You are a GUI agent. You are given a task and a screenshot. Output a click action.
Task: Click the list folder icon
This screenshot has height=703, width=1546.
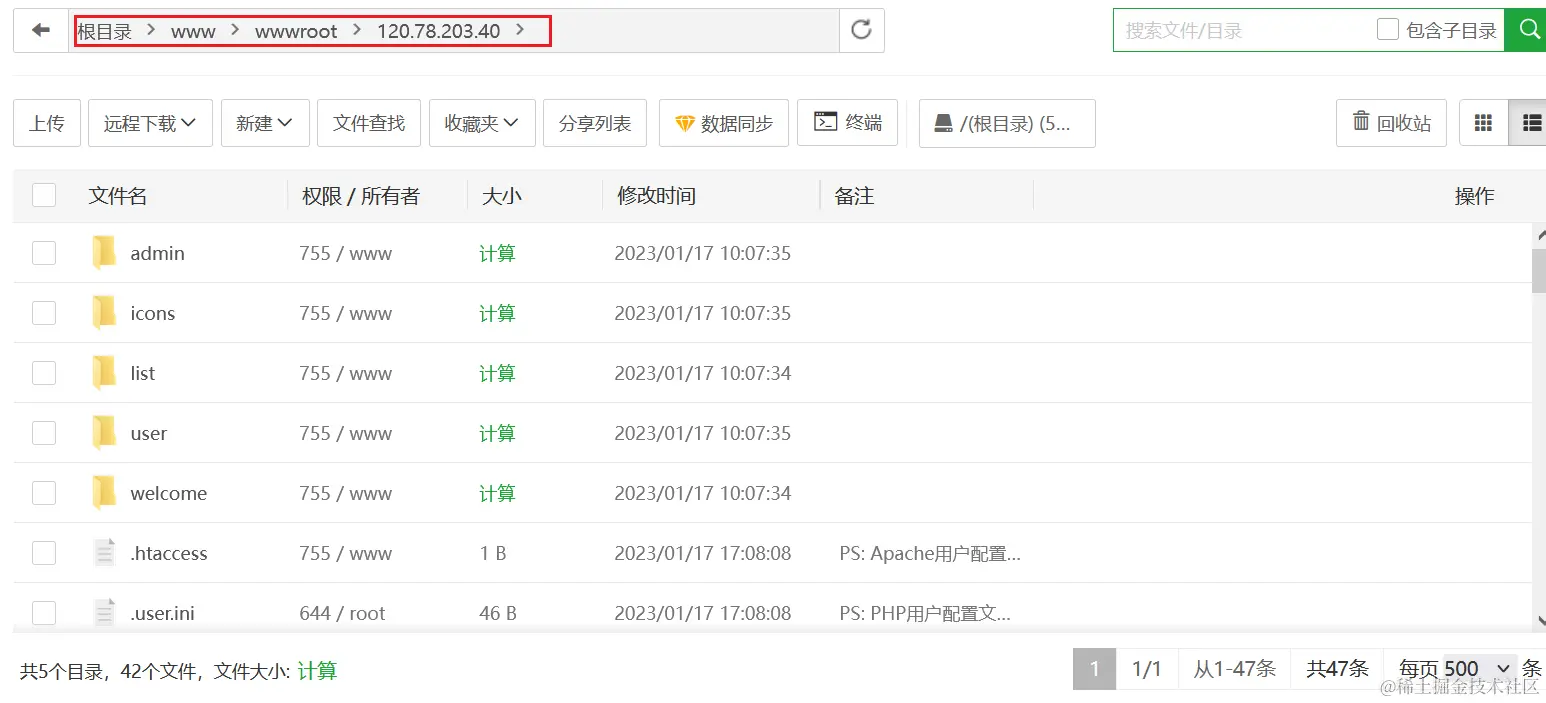(104, 373)
